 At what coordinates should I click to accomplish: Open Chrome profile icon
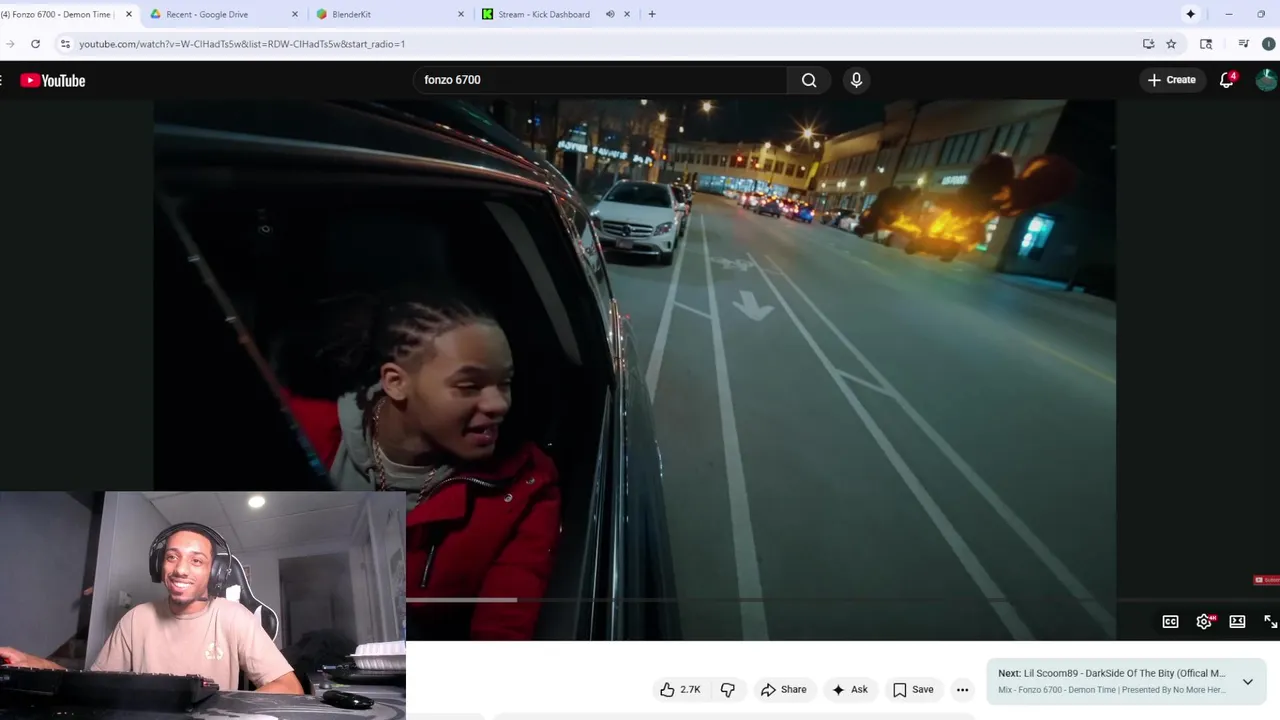tap(1268, 44)
